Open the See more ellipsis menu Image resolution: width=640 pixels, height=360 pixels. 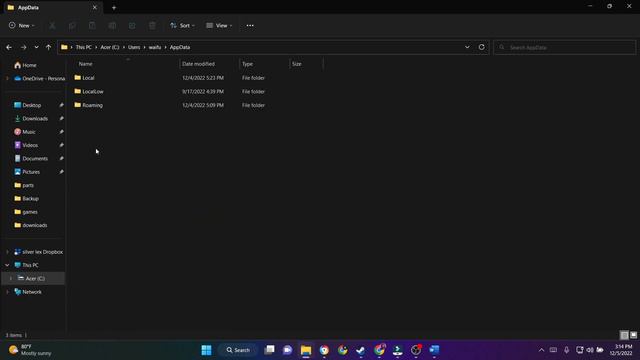click(250, 25)
